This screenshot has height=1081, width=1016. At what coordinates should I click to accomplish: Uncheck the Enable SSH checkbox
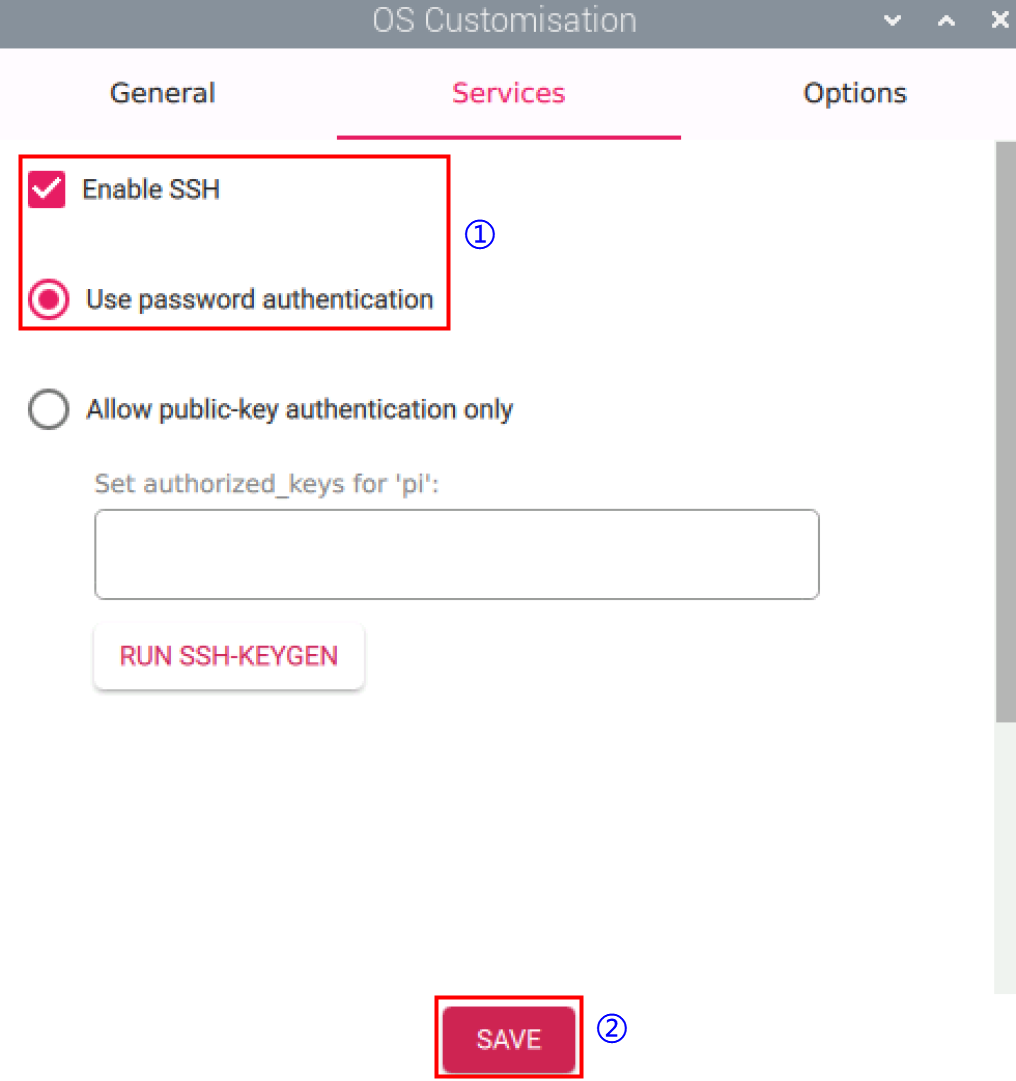click(x=47, y=190)
